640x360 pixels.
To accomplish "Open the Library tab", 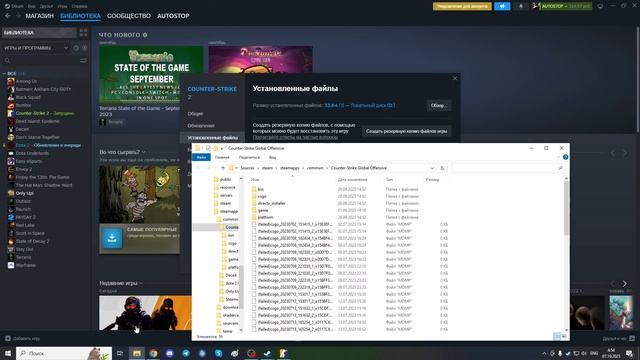I will [80, 16].
